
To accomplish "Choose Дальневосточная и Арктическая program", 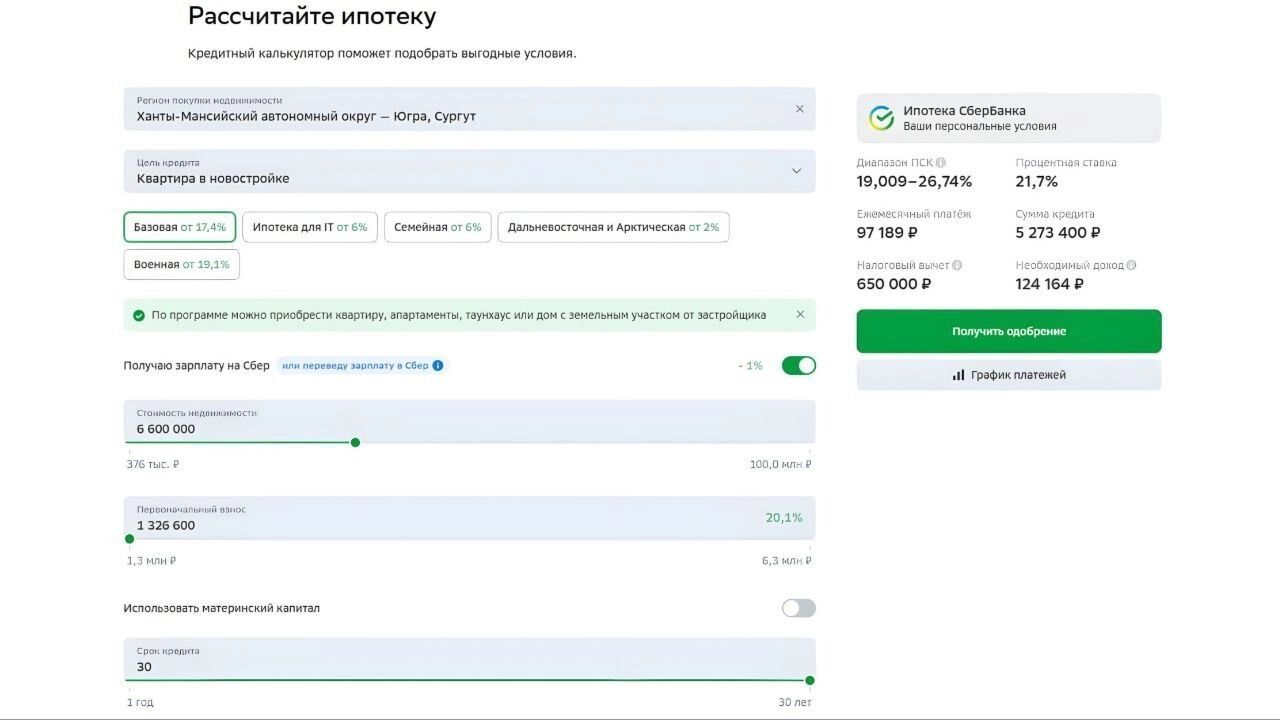I will tap(613, 228).
